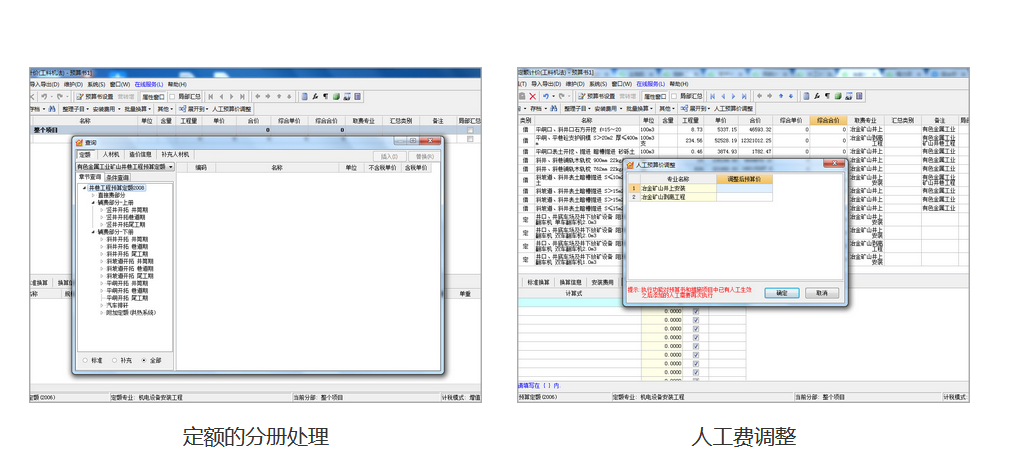Expand 附加定额(供热系统) tree node
Viewport: 1026px width, 466px height.
101,312
